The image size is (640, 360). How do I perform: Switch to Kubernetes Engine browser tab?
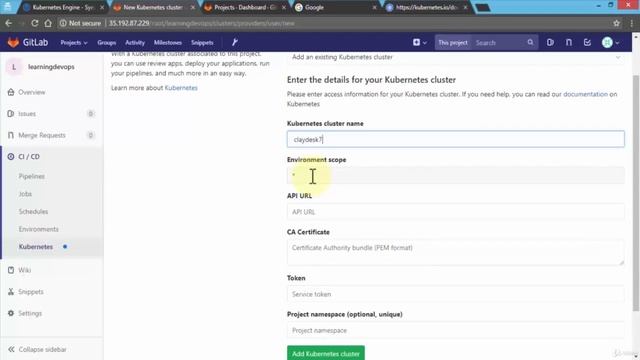tap(62, 7)
